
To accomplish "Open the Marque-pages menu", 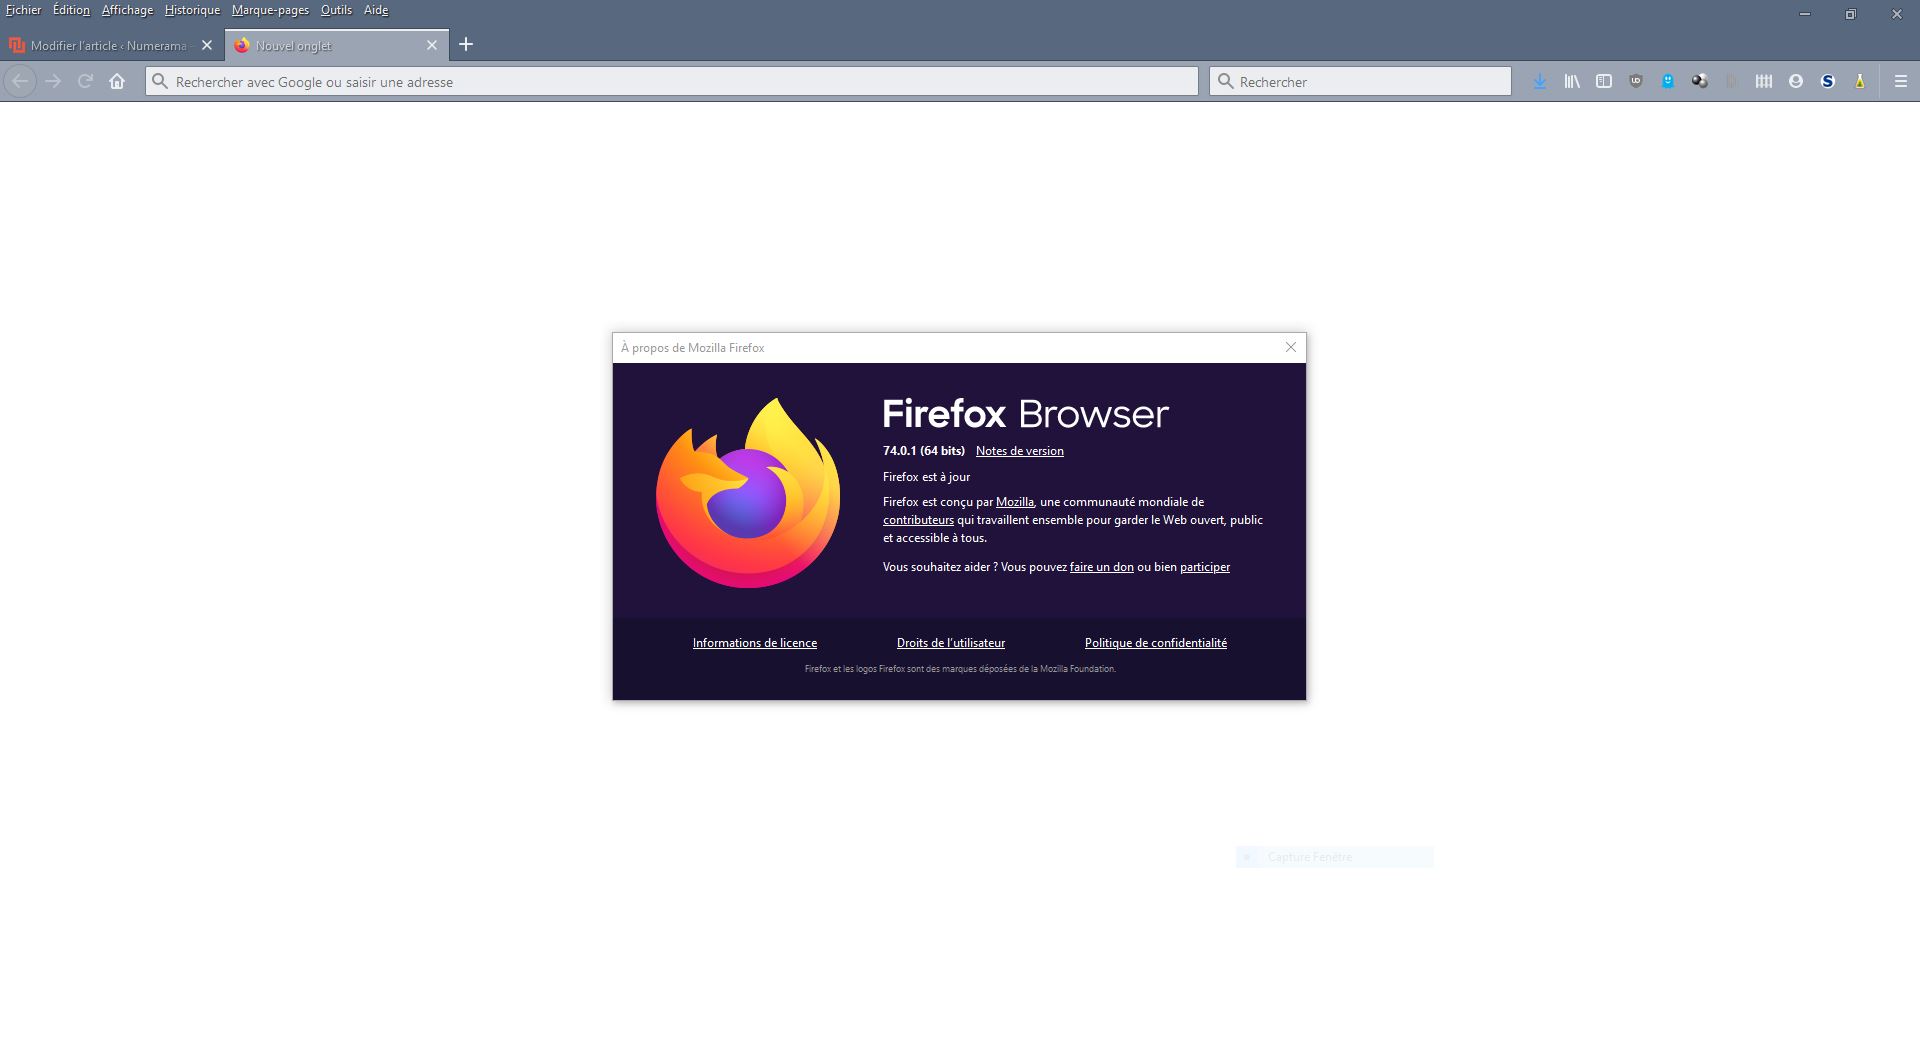I will (270, 10).
